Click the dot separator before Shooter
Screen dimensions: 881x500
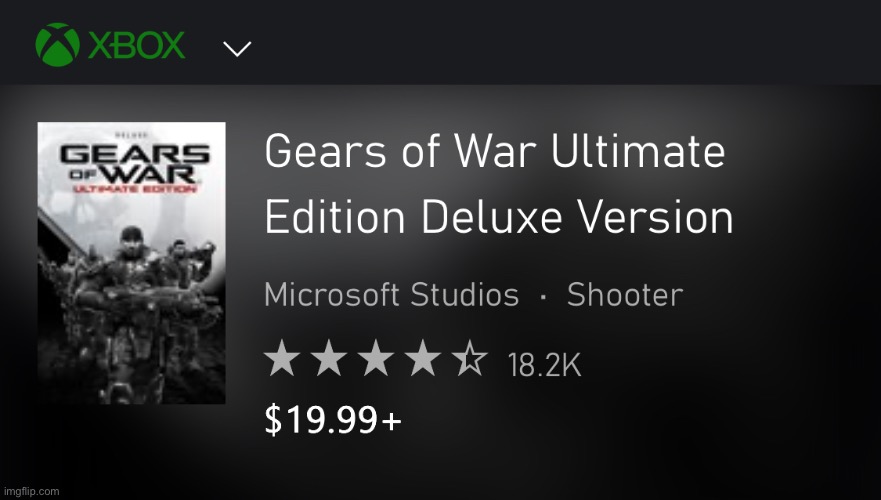[543, 296]
